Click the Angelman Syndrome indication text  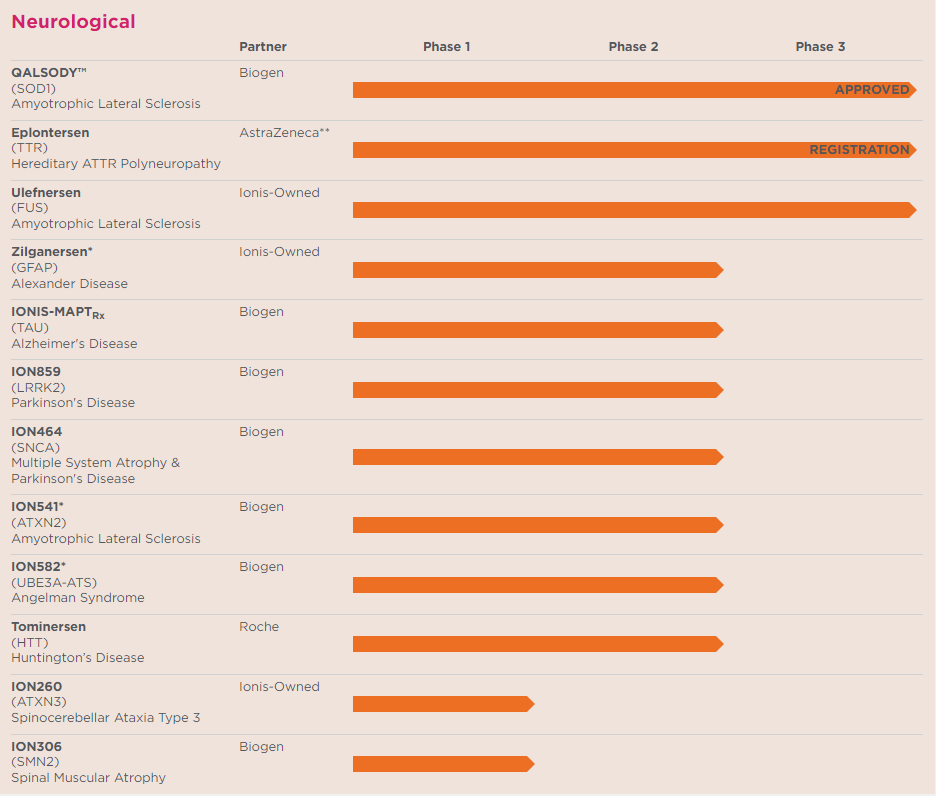78,598
